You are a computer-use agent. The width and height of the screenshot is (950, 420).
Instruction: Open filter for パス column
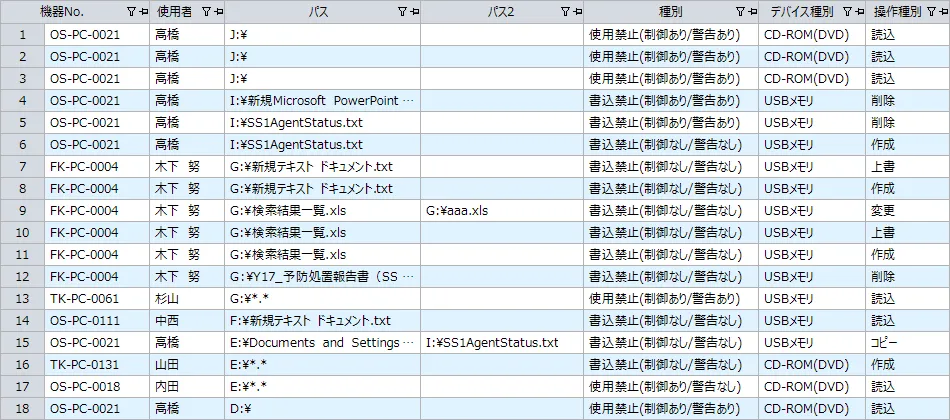click(402, 12)
